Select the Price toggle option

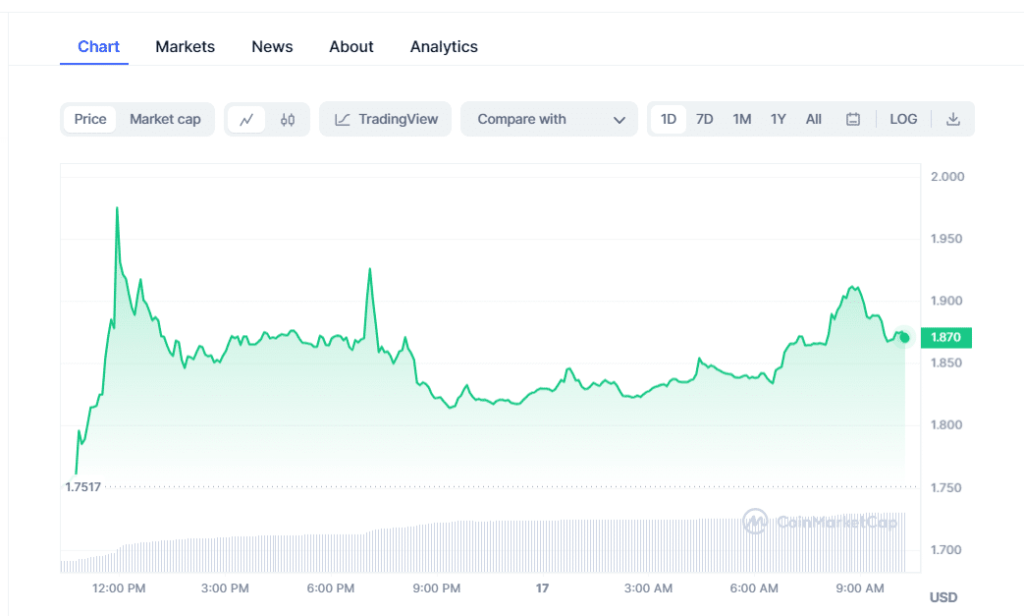click(90, 119)
